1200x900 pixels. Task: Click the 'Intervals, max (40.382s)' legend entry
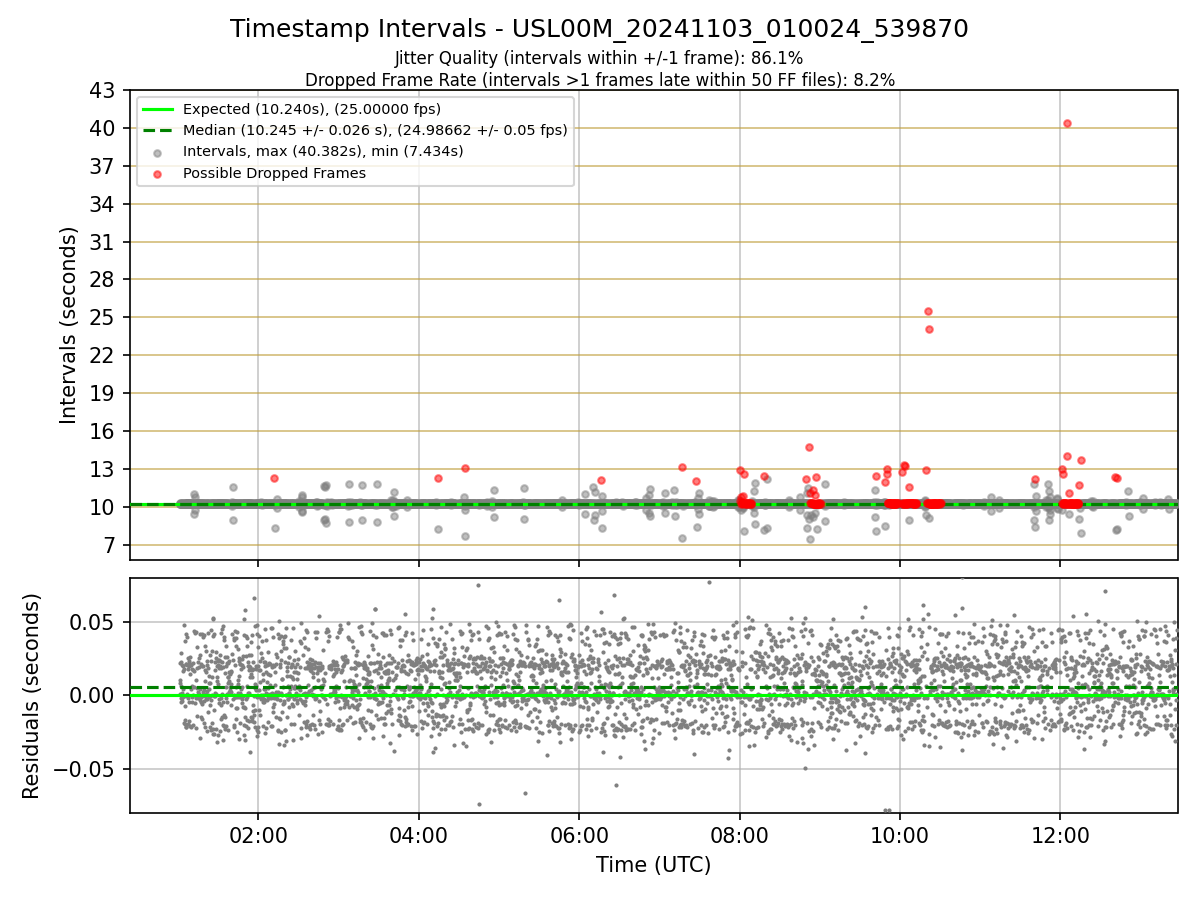click(x=323, y=151)
